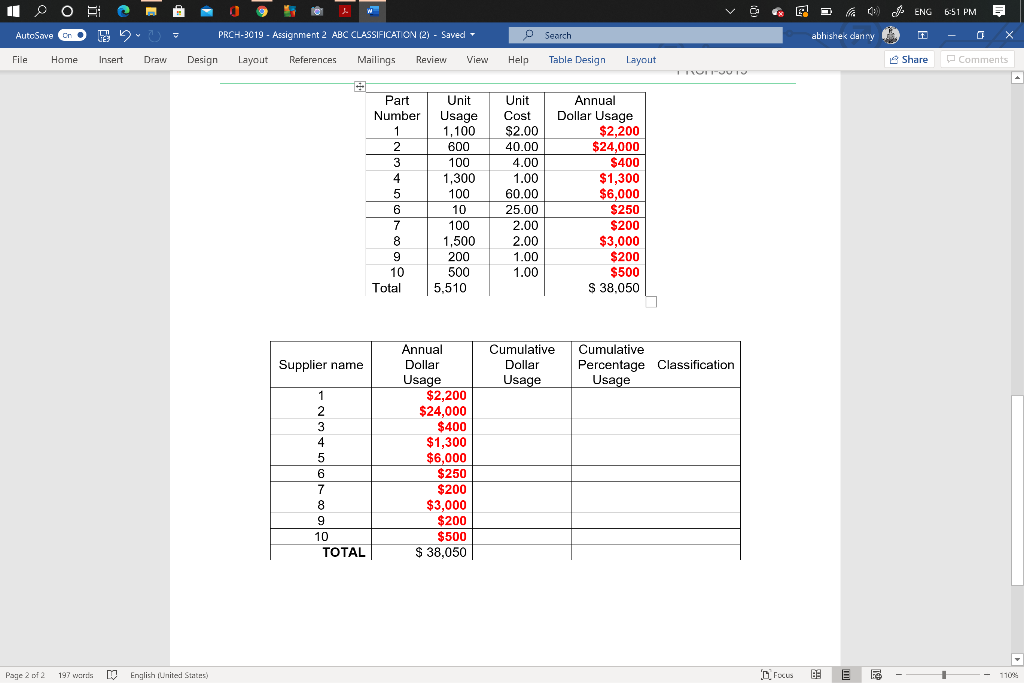The image size is (1024, 683).
Task: Open Mail app from taskbar
Action: (206, 11)
